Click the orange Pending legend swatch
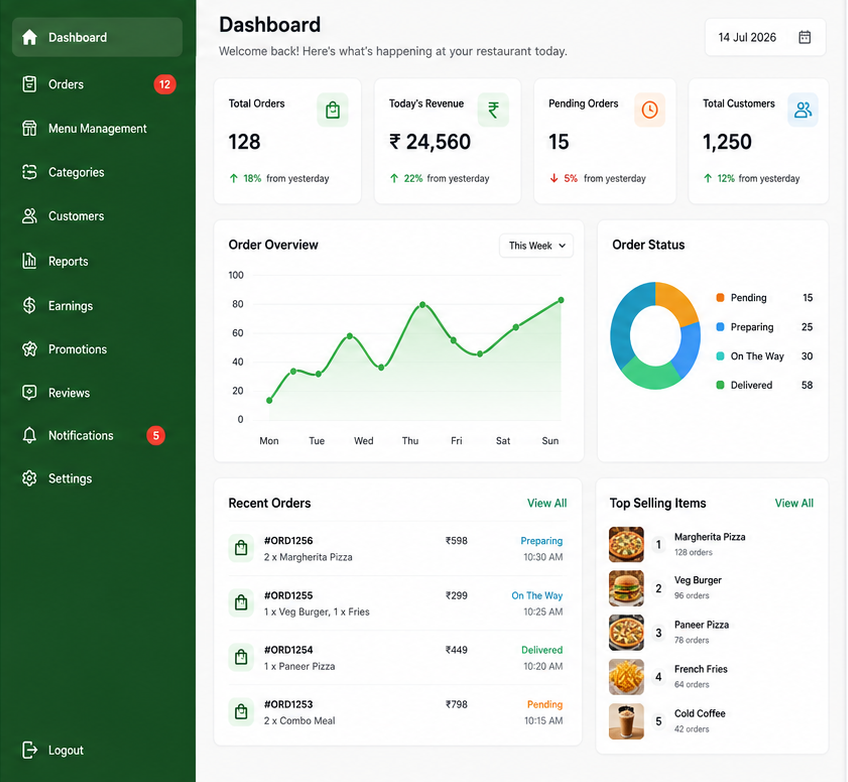848x782 pixels. click(720, 297)
